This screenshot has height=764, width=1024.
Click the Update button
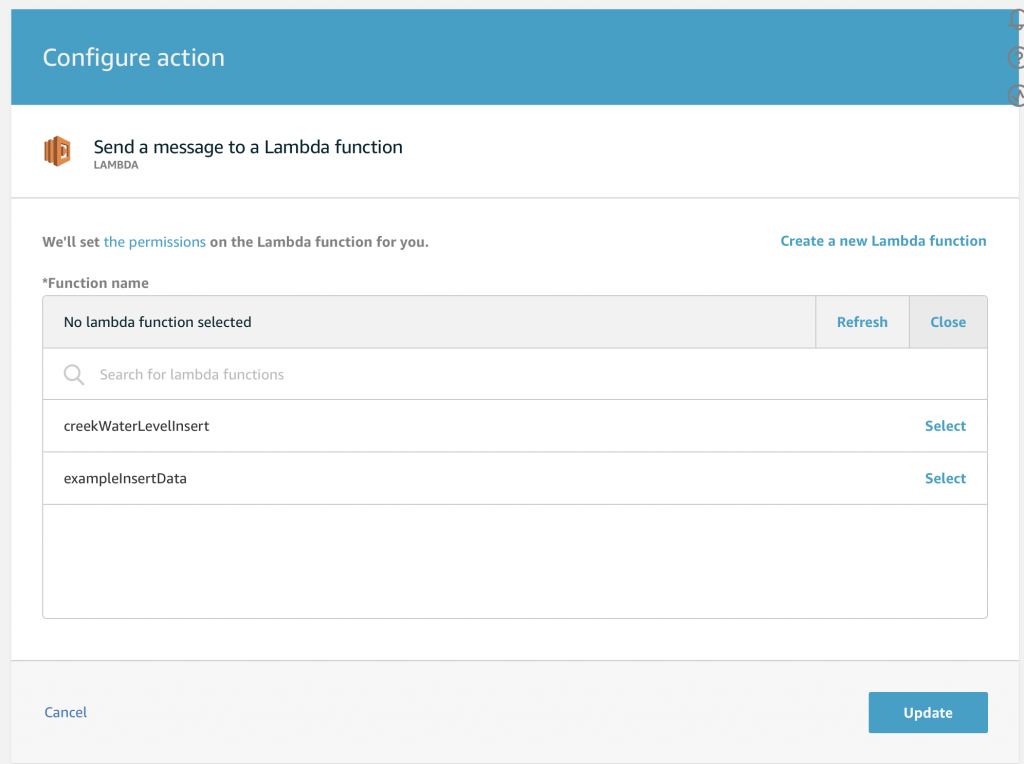pyautogui.click(x=928, y=712)
